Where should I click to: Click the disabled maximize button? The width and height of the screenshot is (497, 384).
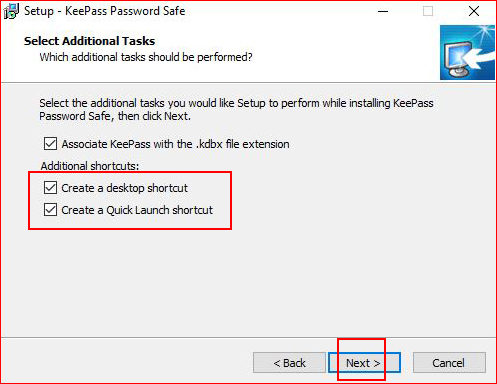(x=428, y=11)
